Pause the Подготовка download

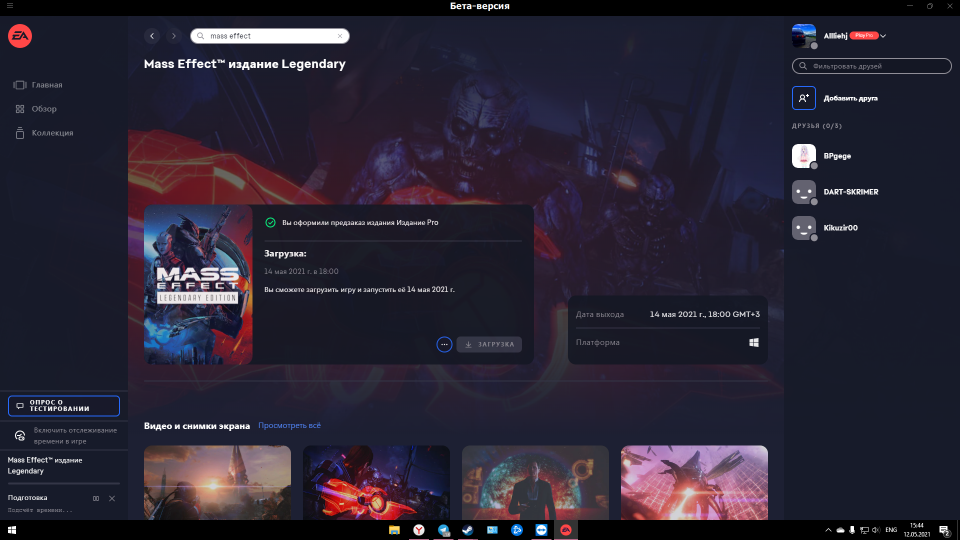coord(96,498)
